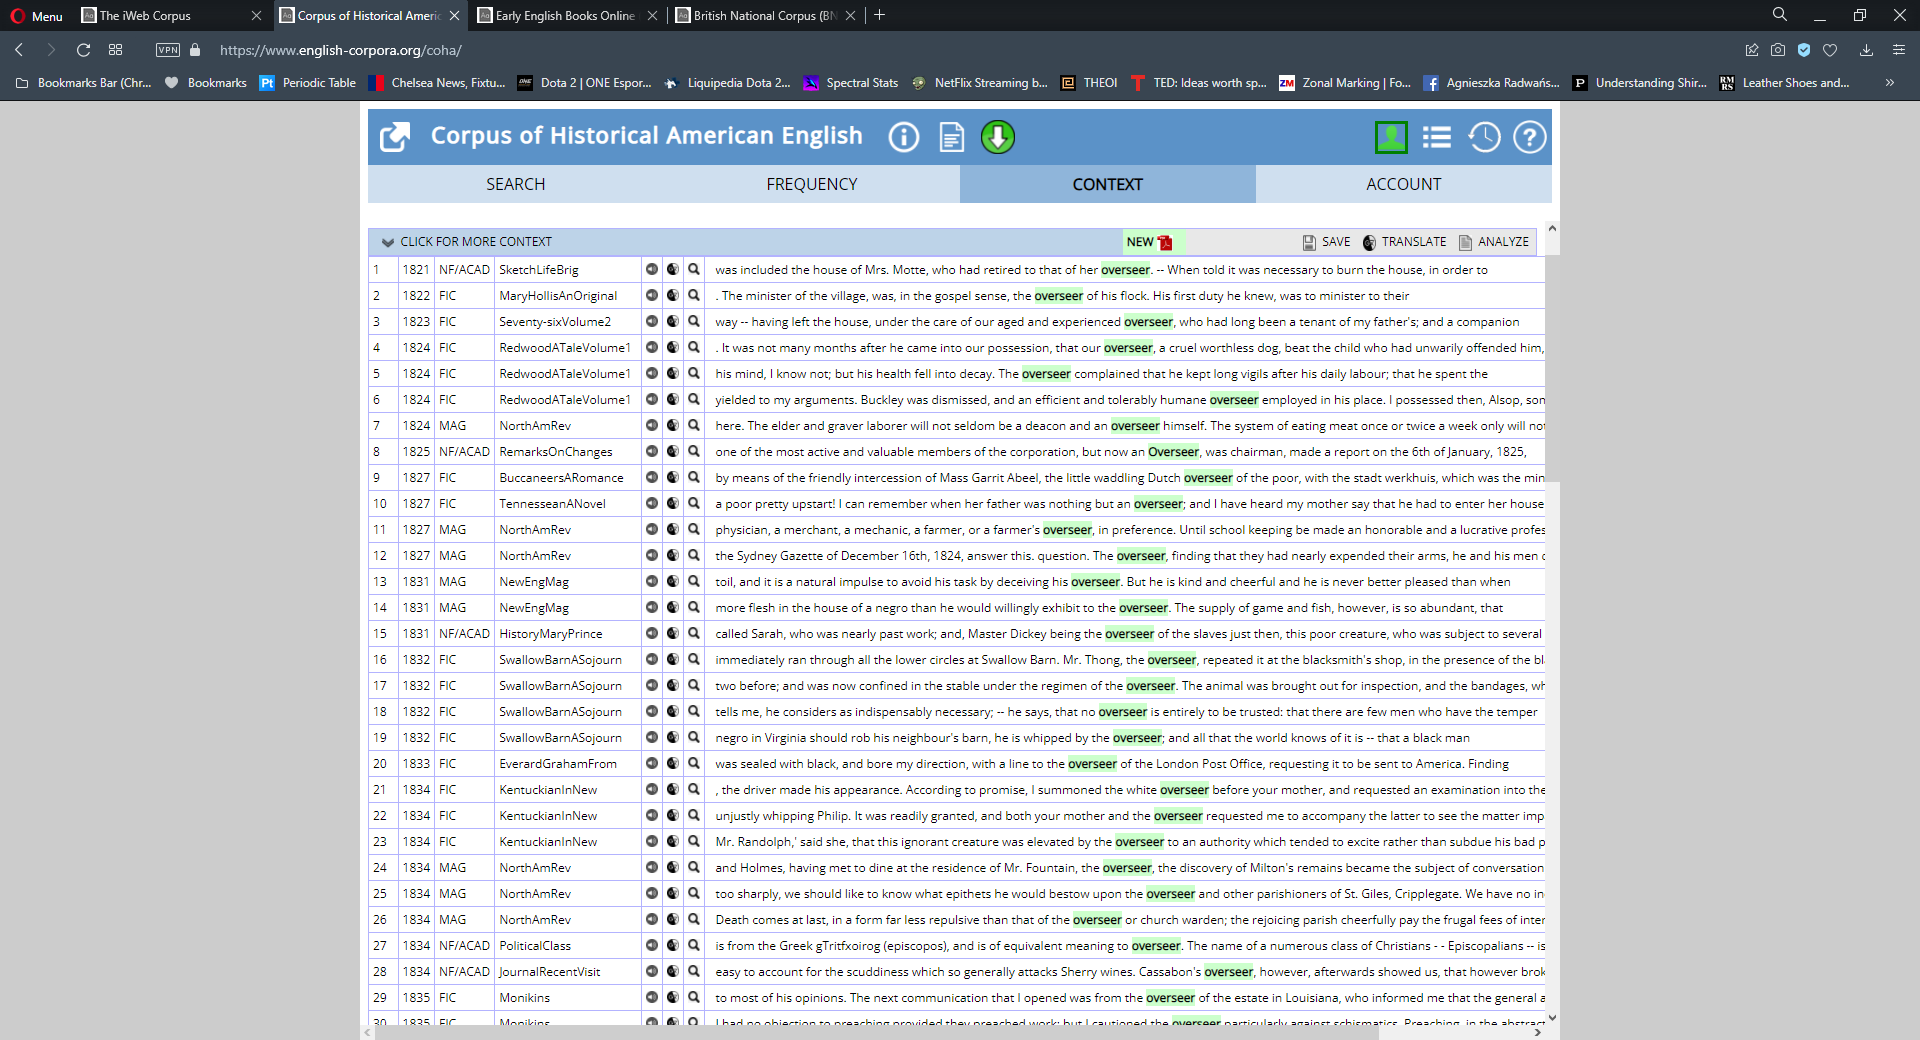
Task: Open SketchLifeBrig source link in row 1
Action: (x=539, y=270)
